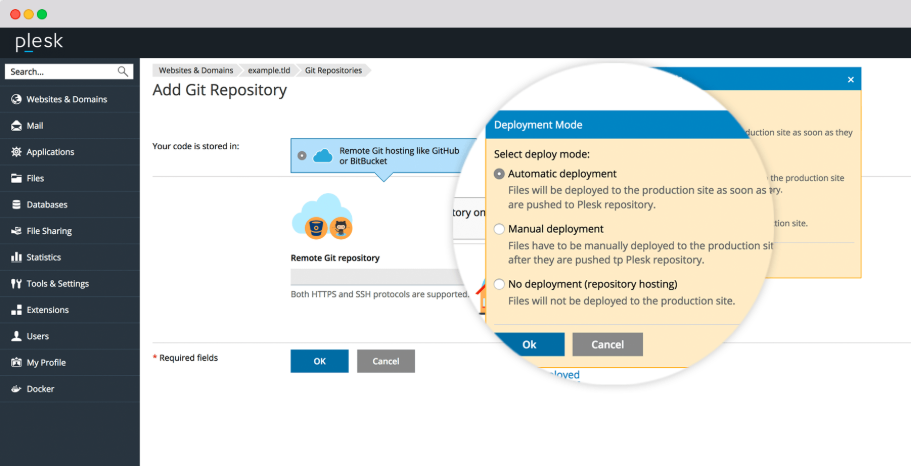
Task: Click the Mail envelope icon
Action: [x=16, y=126]
